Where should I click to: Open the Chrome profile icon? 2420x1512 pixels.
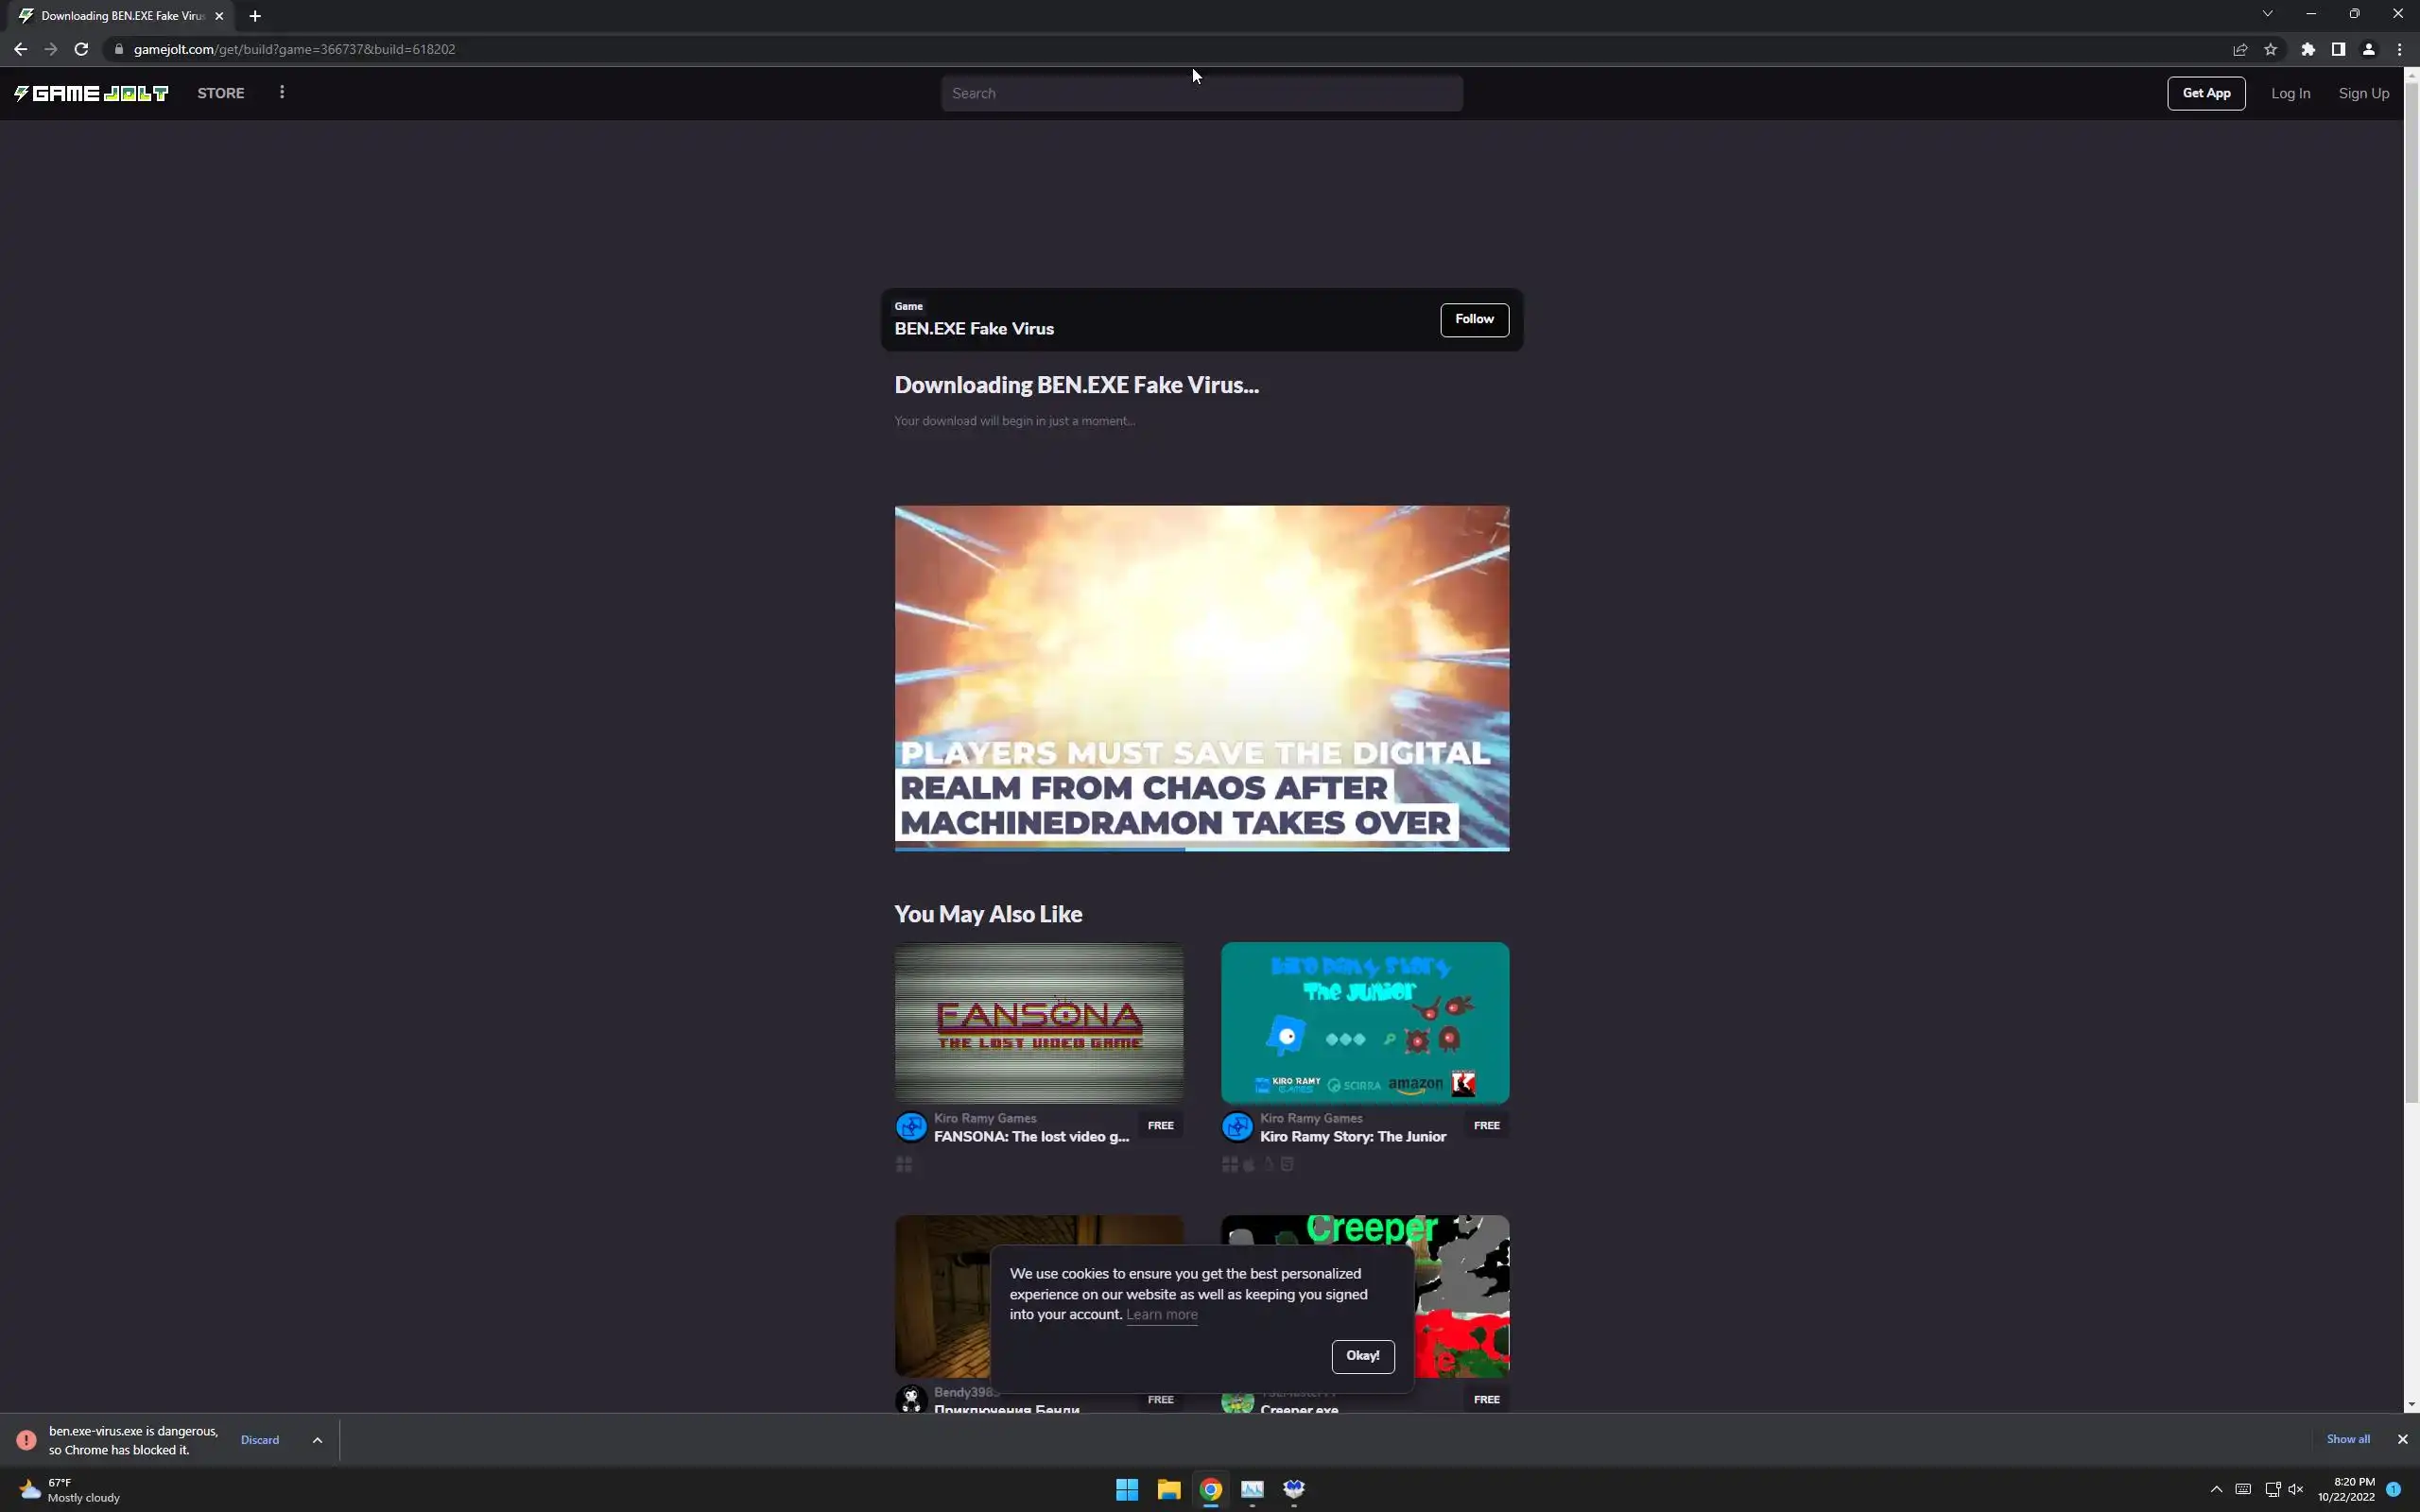coord(2368,49)
